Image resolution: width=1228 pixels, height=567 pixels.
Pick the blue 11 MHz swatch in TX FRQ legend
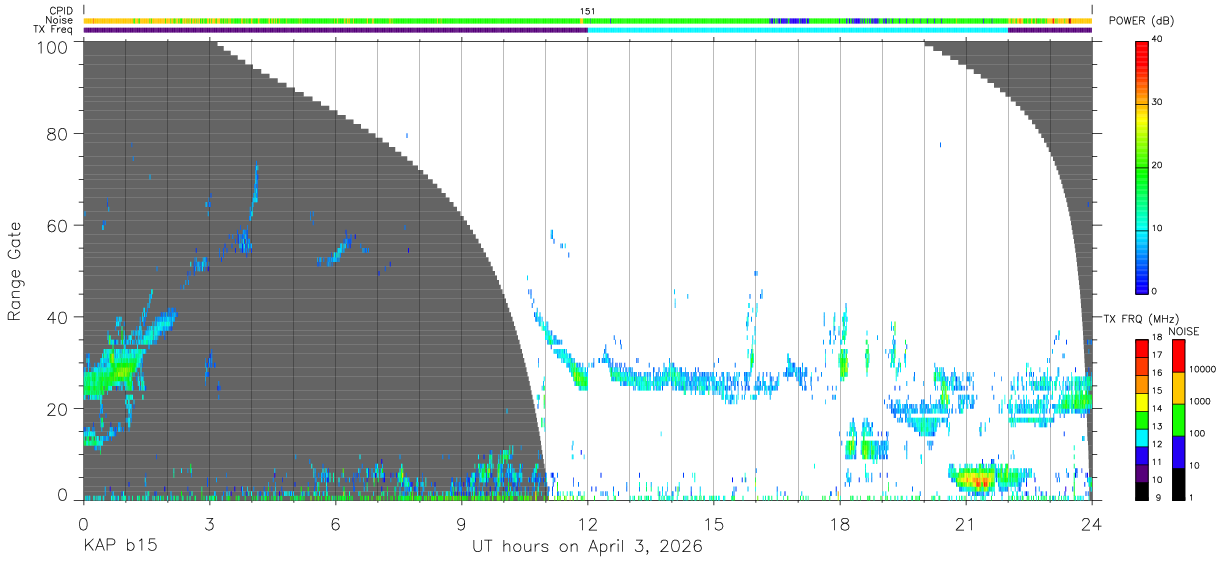pos(1142,454)
